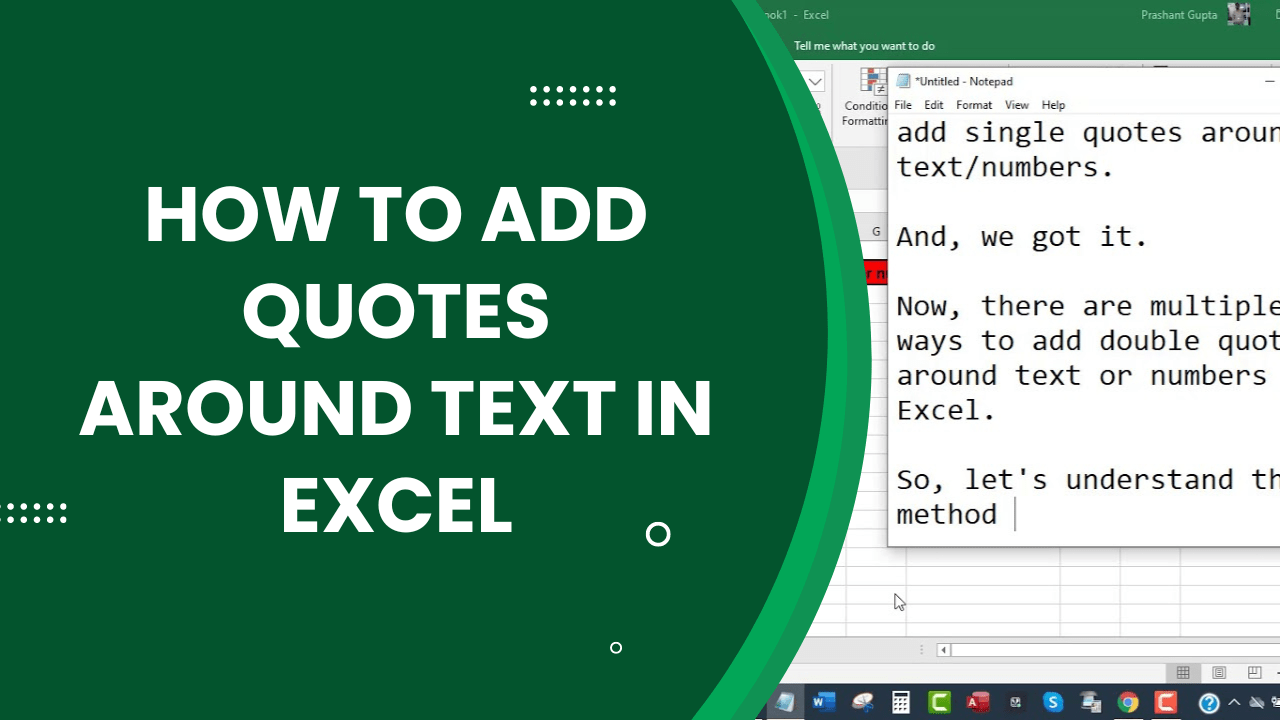
Task: Enable Normal view in Excel status bar
Action: click(1183, 673)
